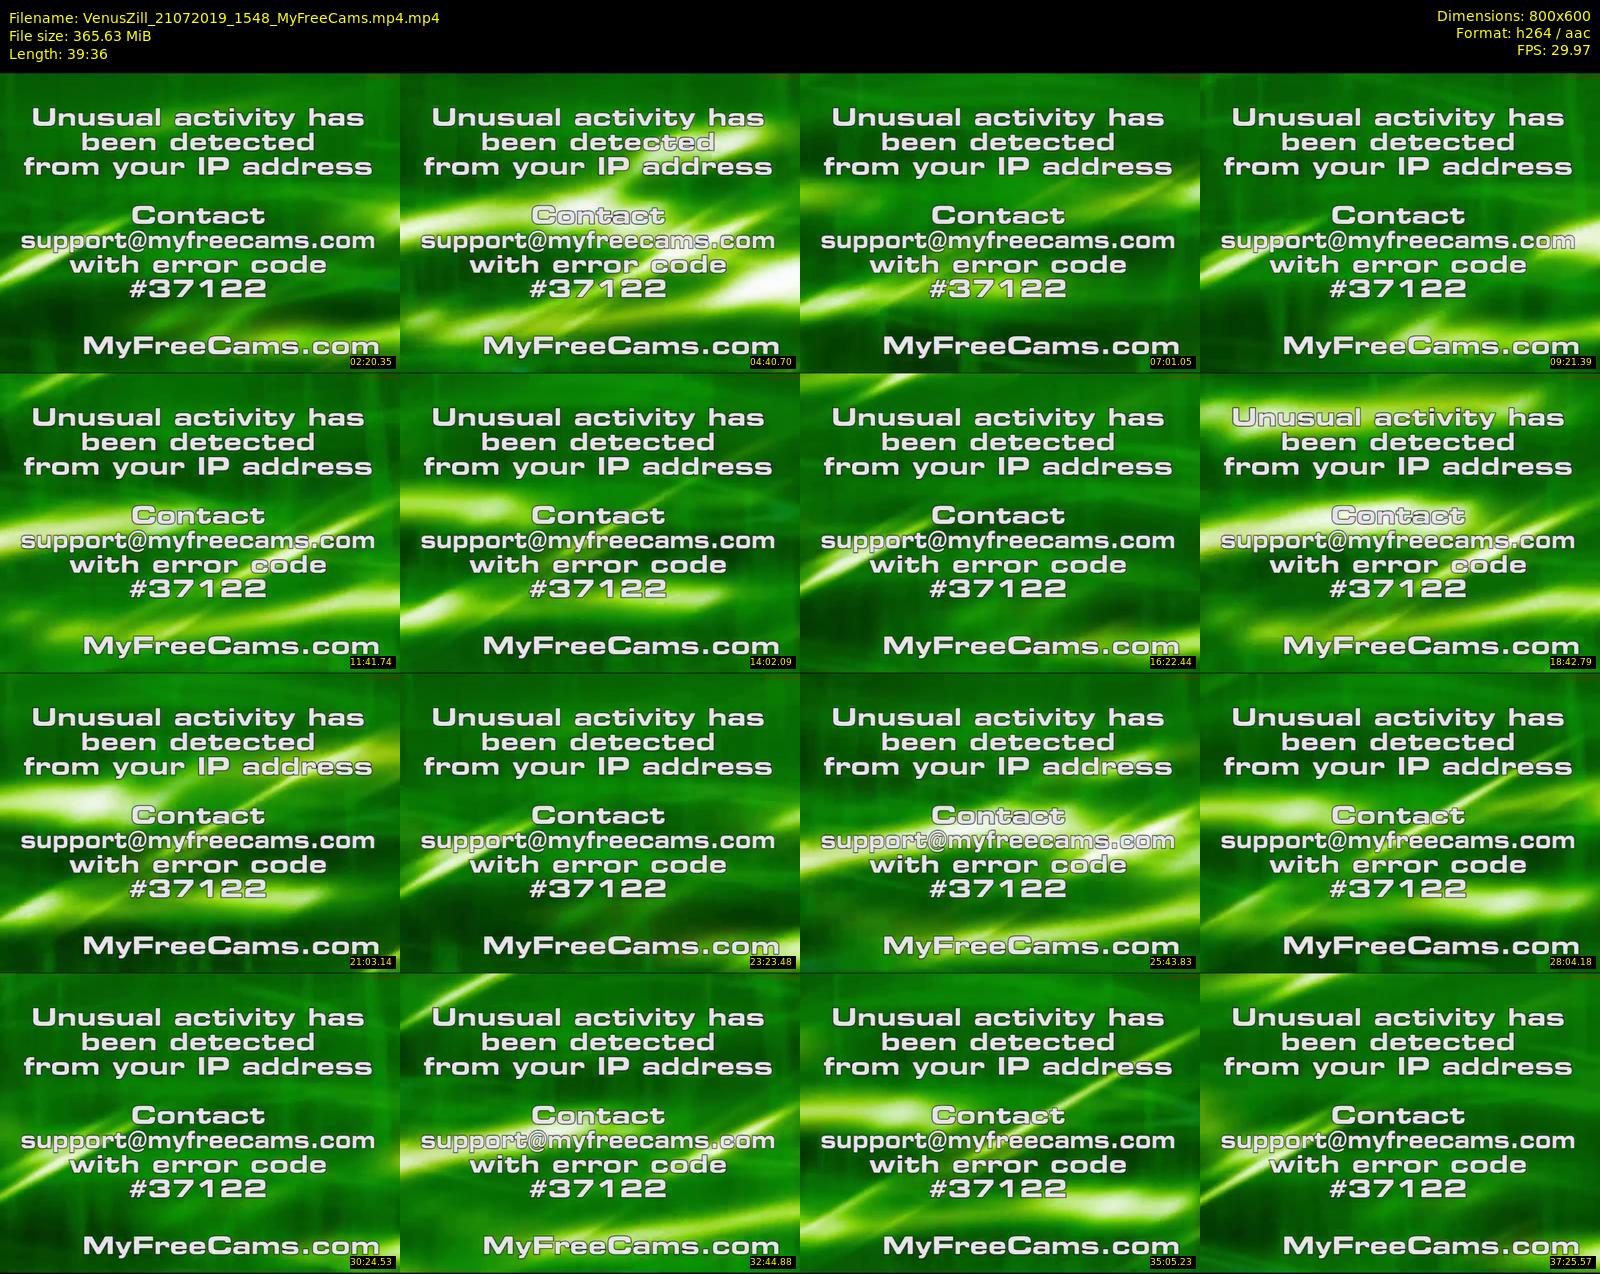Select the frame marked 32:44.88

point(599,1122)
